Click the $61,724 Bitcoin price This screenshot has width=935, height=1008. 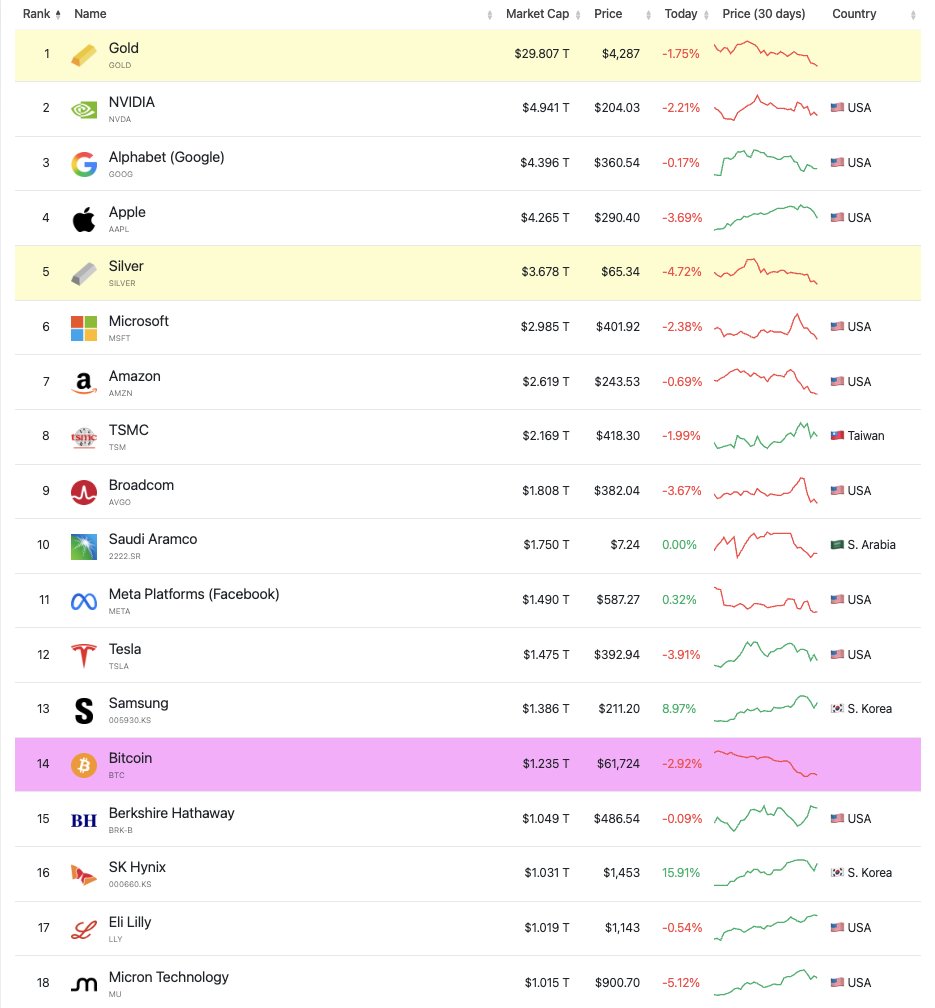618,764
